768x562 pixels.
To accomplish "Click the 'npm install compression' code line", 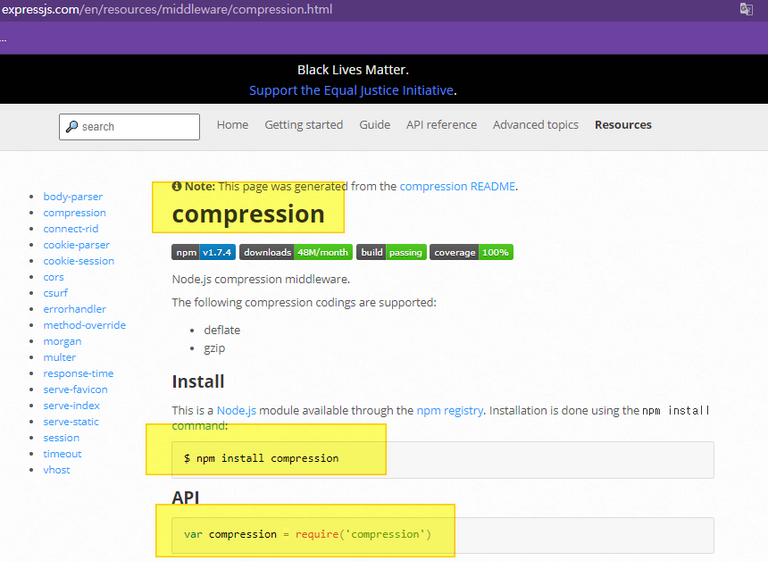I will pyautogui.click(x=261, y=459).
